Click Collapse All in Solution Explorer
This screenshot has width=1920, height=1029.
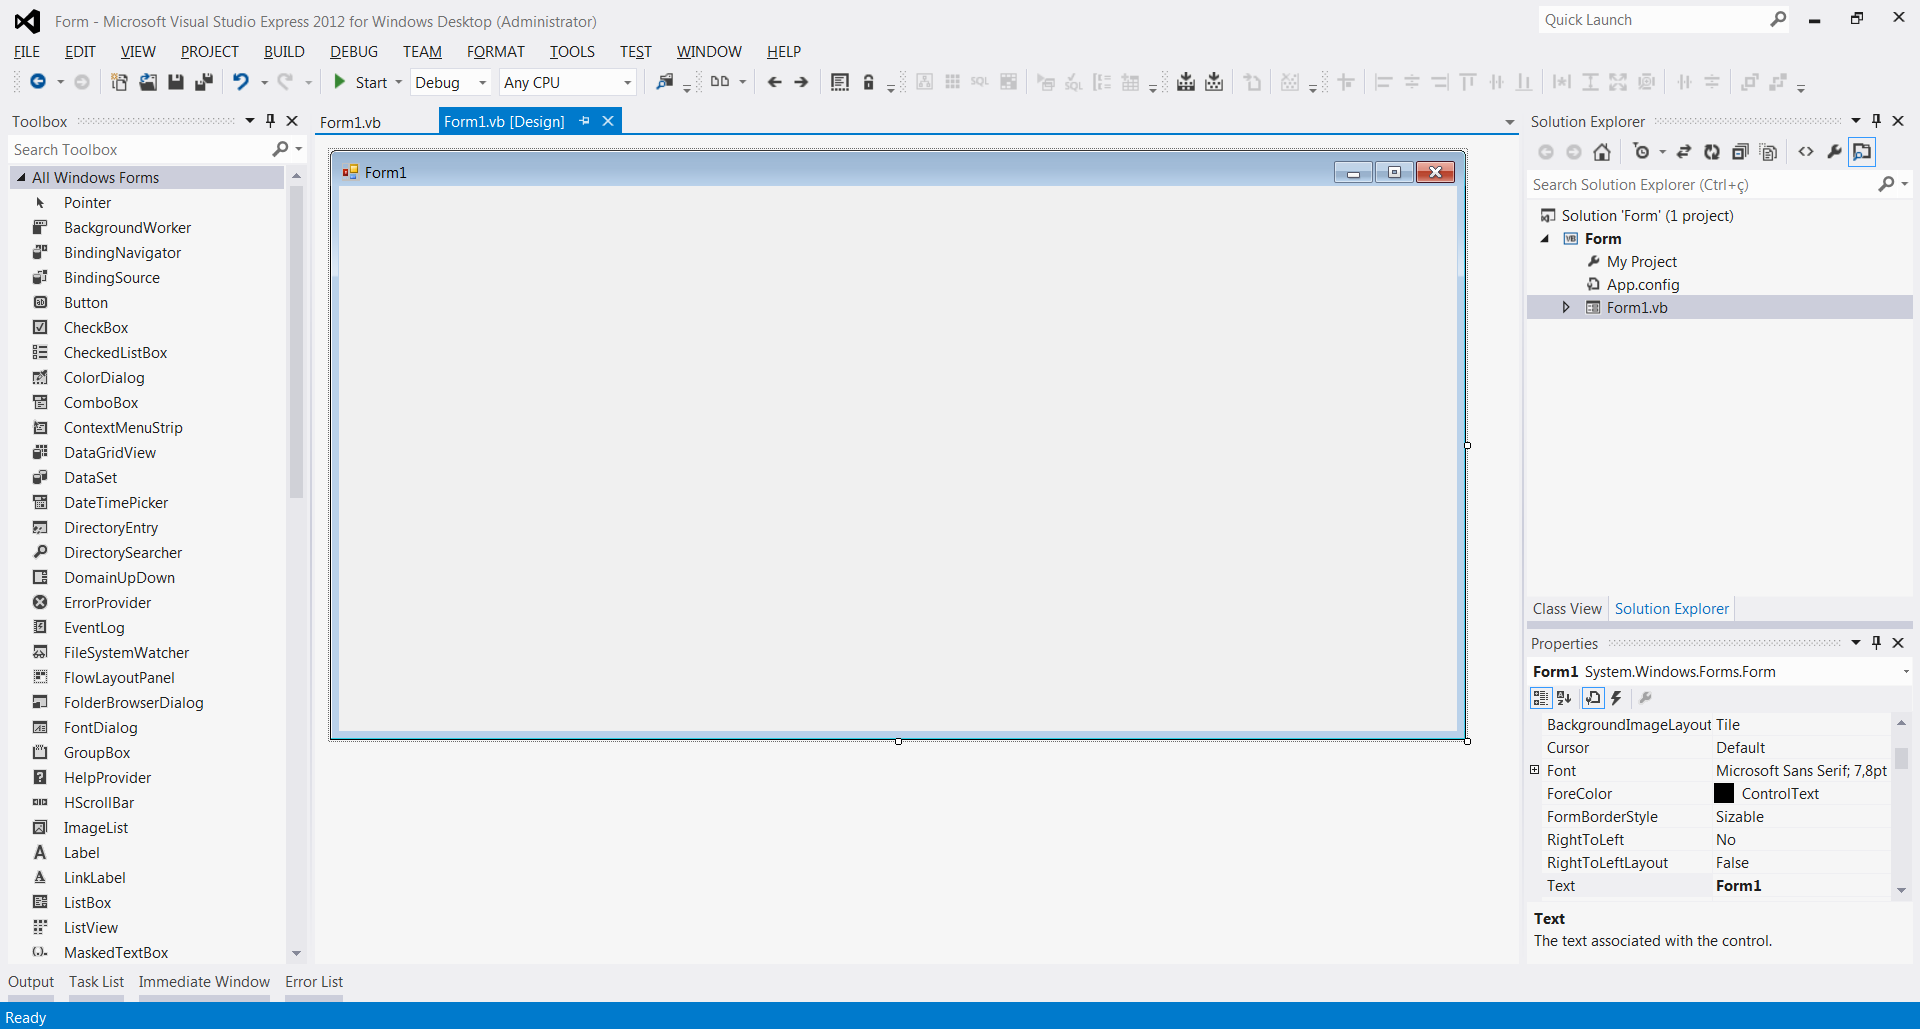click(x=1740, y=152)
